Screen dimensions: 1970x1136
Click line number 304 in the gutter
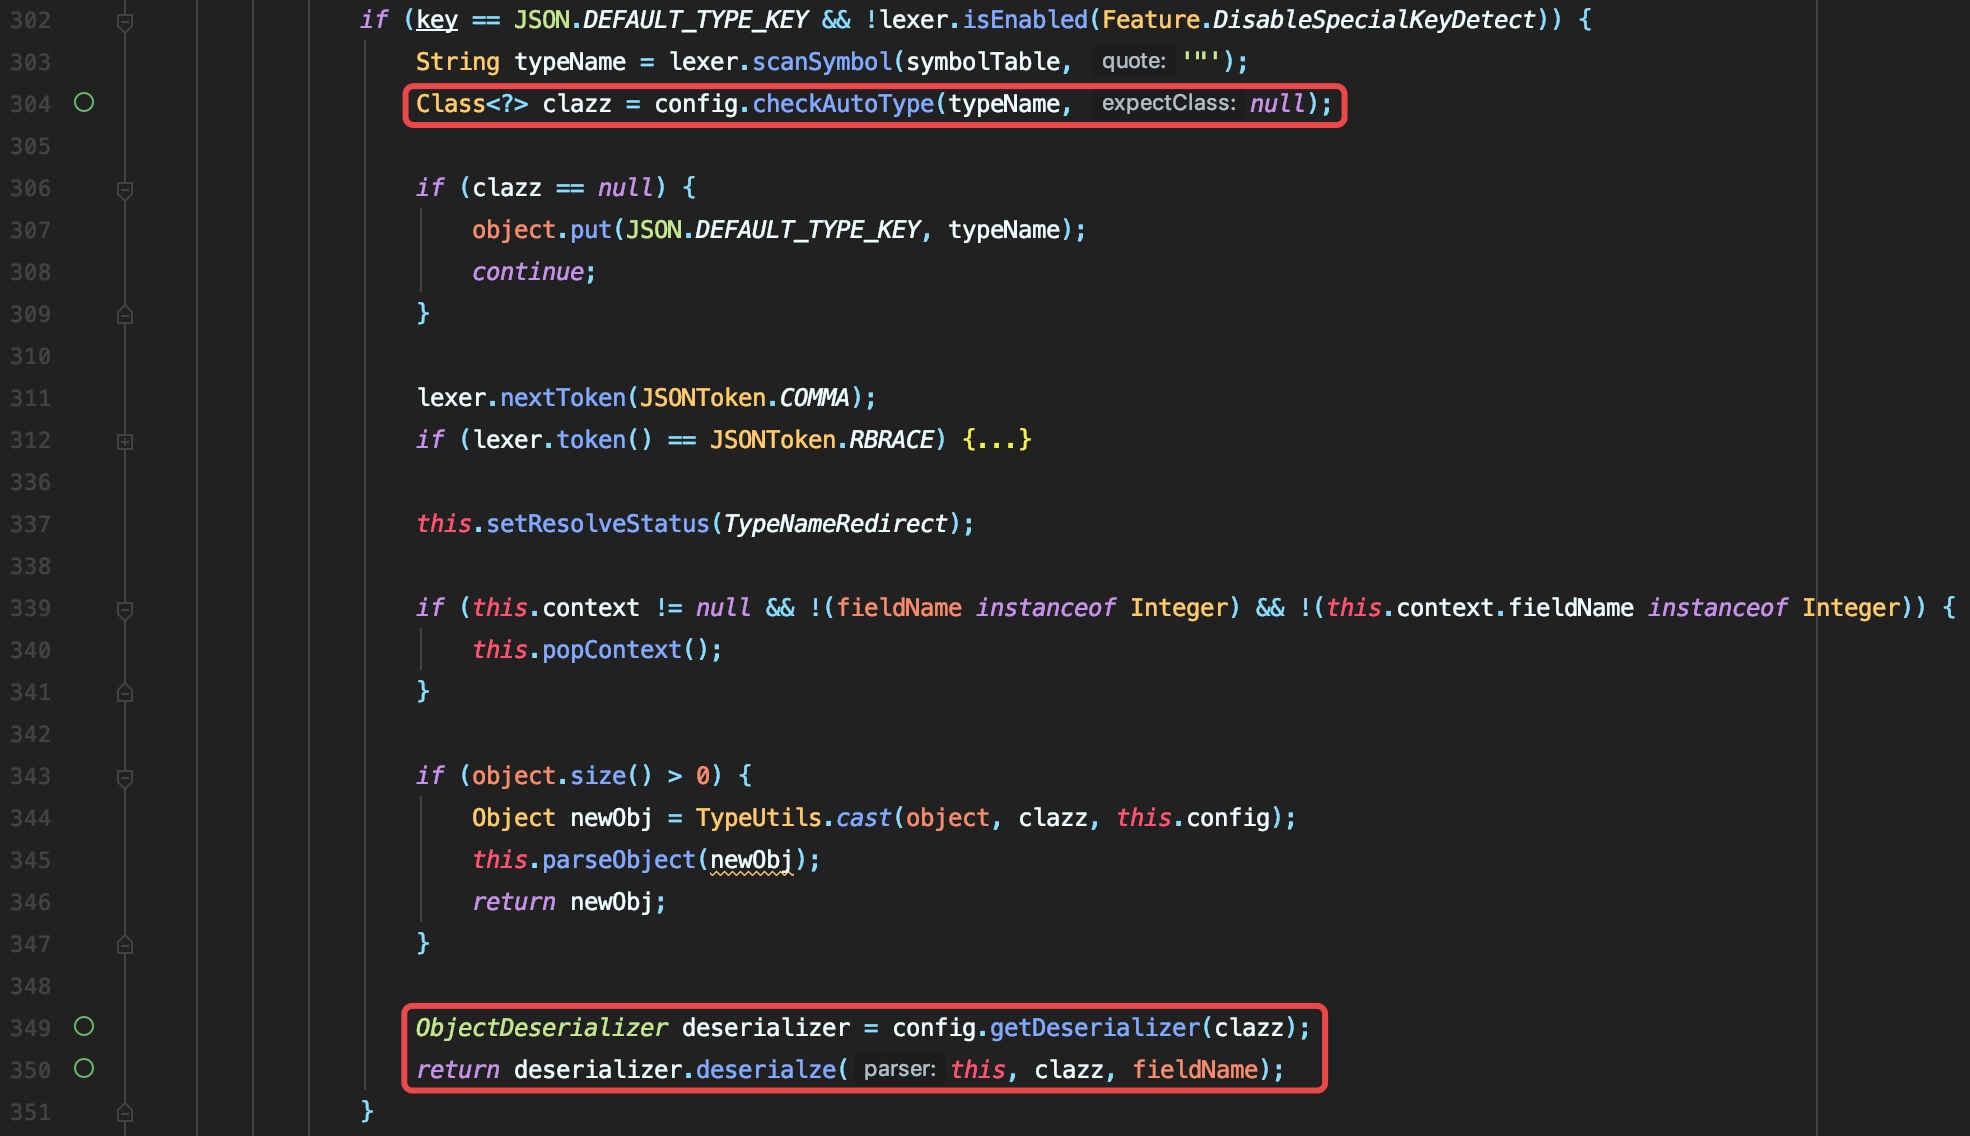[x=30, y=104]
